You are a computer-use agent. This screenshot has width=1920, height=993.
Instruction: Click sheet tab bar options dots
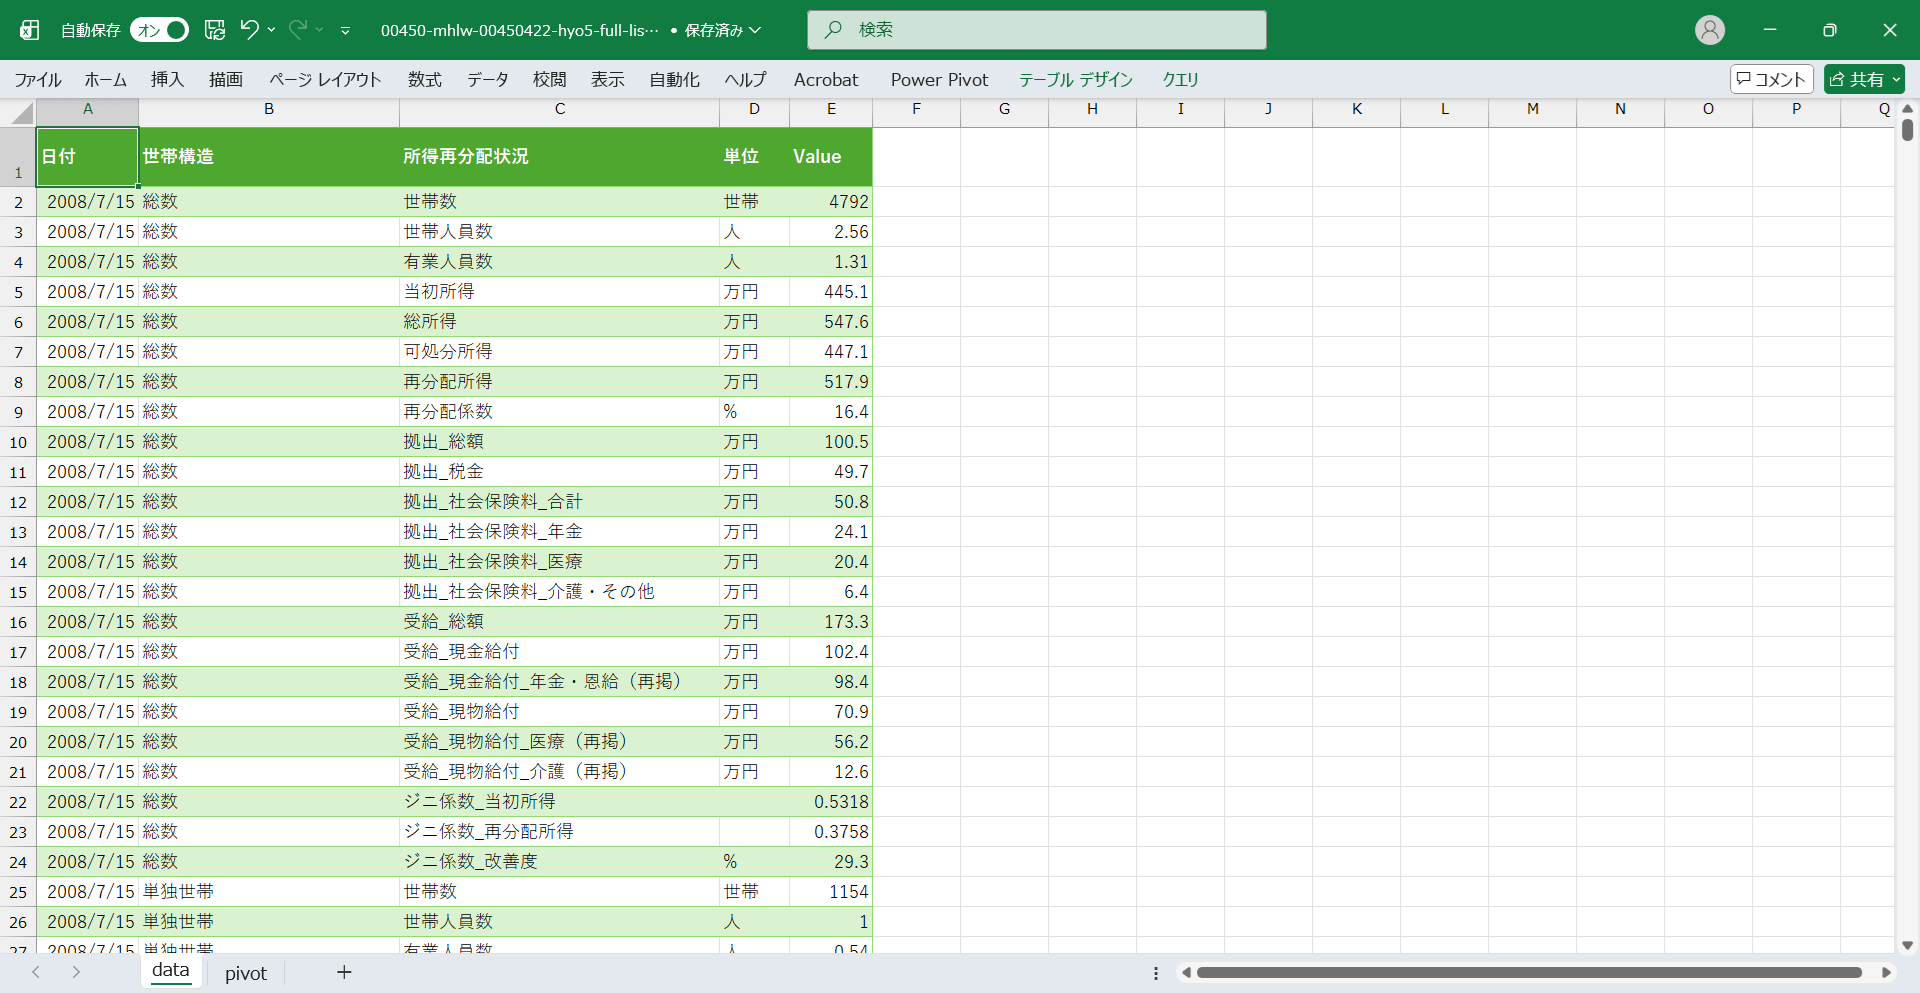pyautogui.click(x=1156, y=973)
